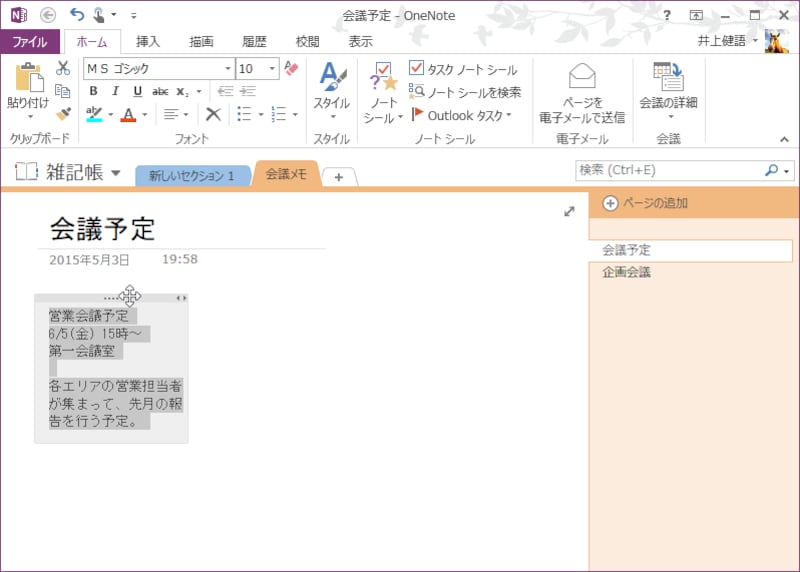Delete with the X icon
This screenshot has height=572, width=800.
click(213, 114)
